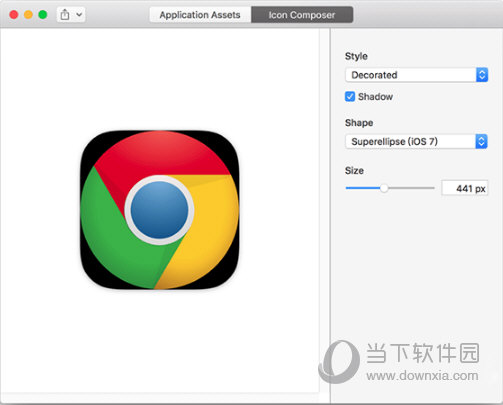Click the Size slider knob

[x=384, y=188]
